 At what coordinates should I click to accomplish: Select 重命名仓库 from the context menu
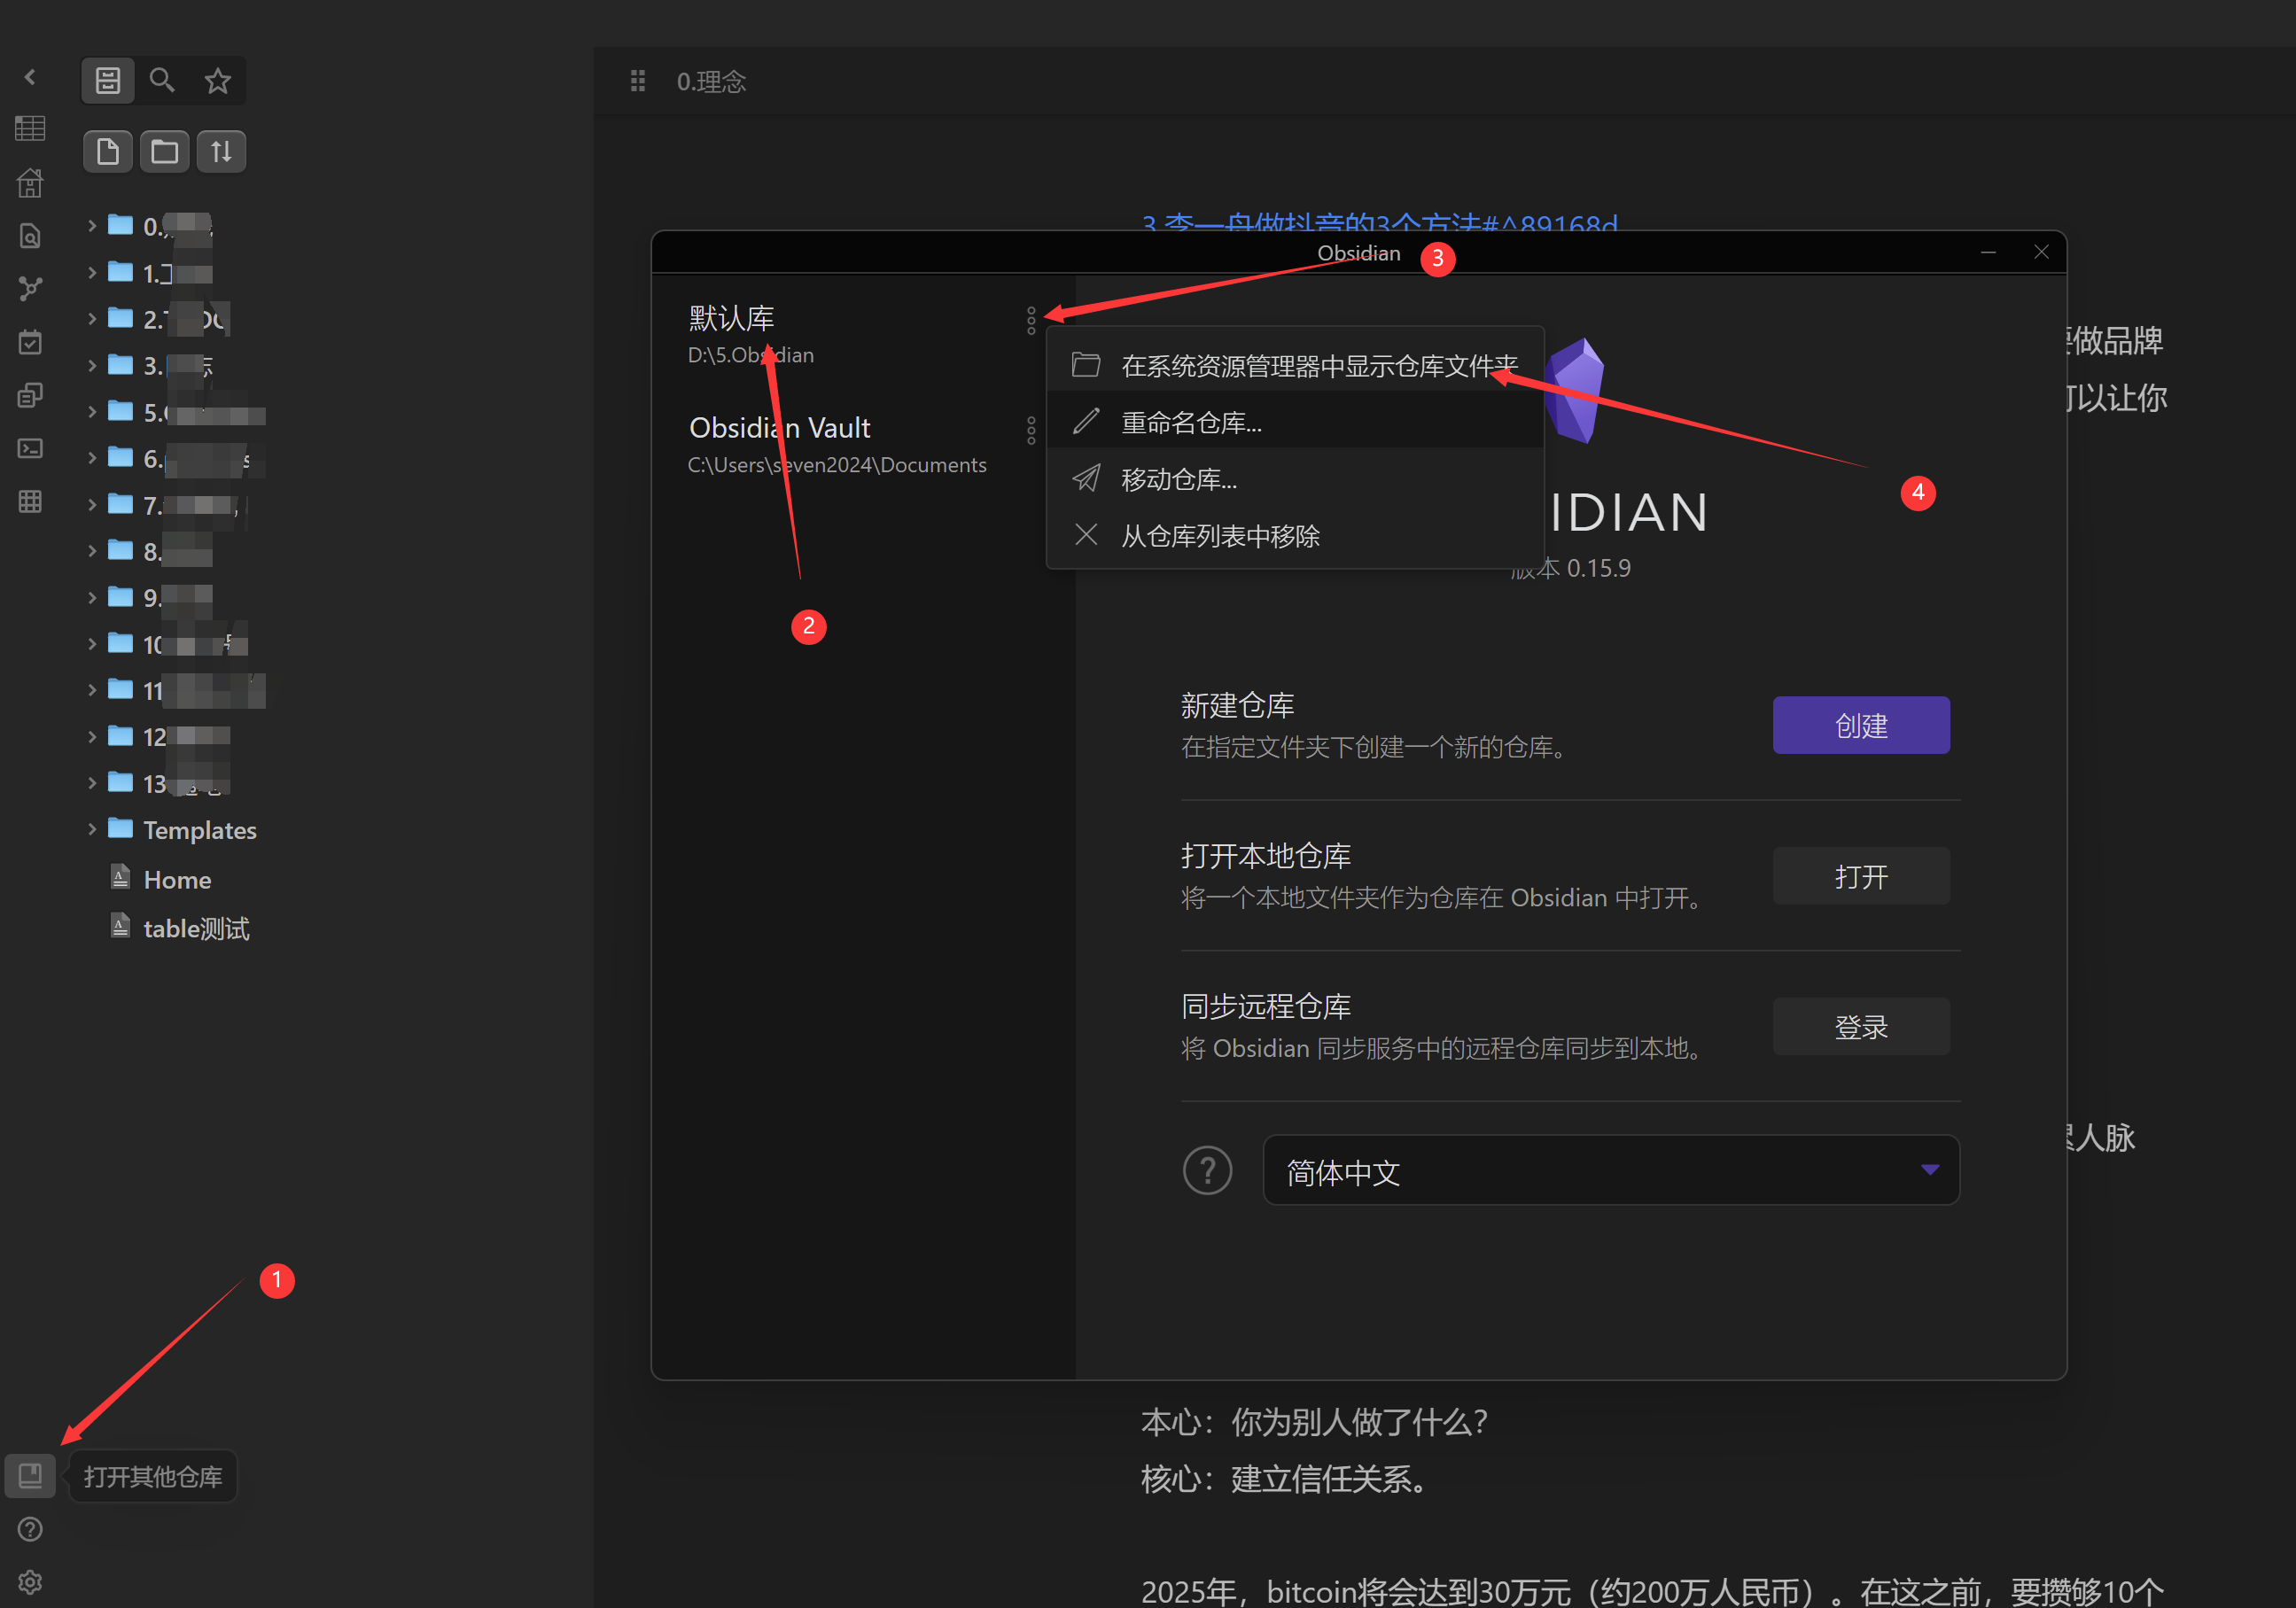tap(1191, 423)
